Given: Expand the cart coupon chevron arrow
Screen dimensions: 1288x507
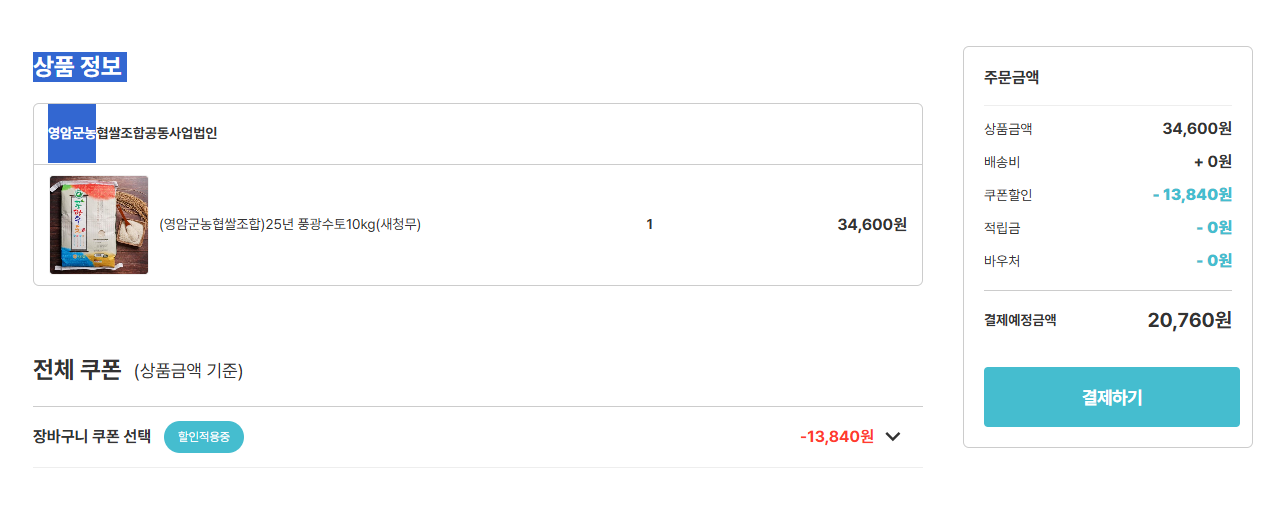Looking at the screenshot, I should (893, 437).
